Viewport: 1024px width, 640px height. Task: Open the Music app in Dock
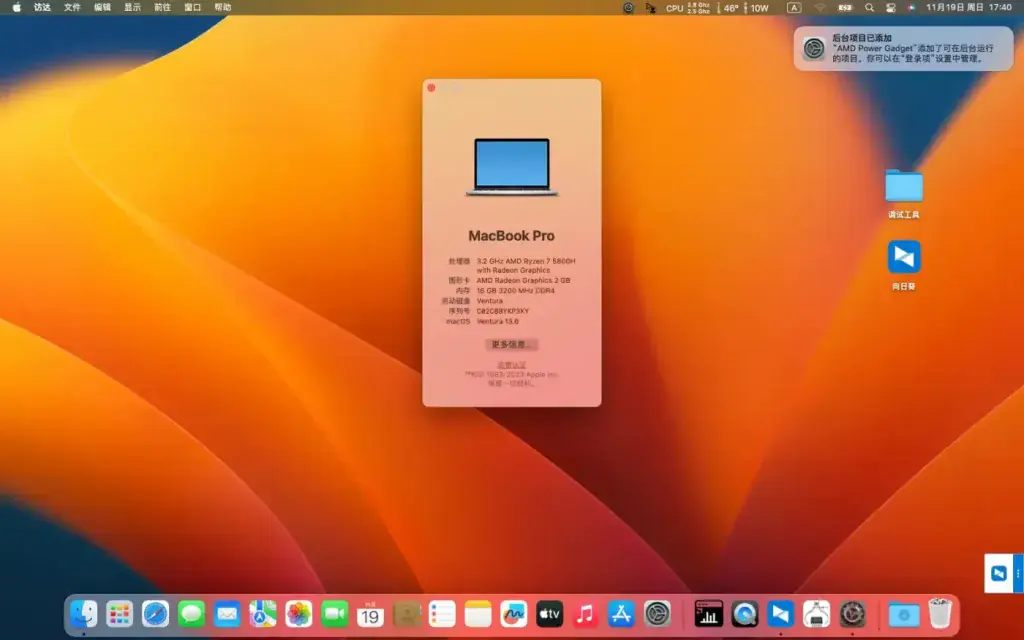click(x=585, y=614)
